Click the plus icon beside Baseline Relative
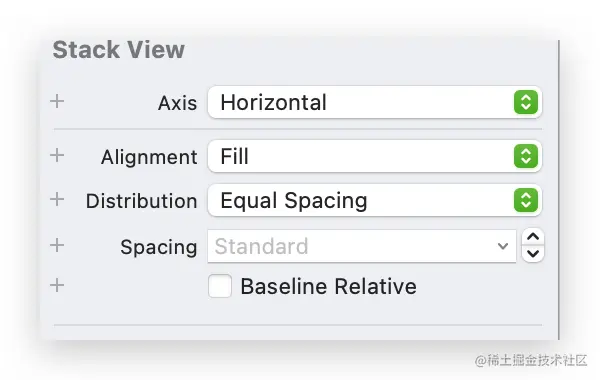Viewport: 600px width, 380px height. [57, 285]
